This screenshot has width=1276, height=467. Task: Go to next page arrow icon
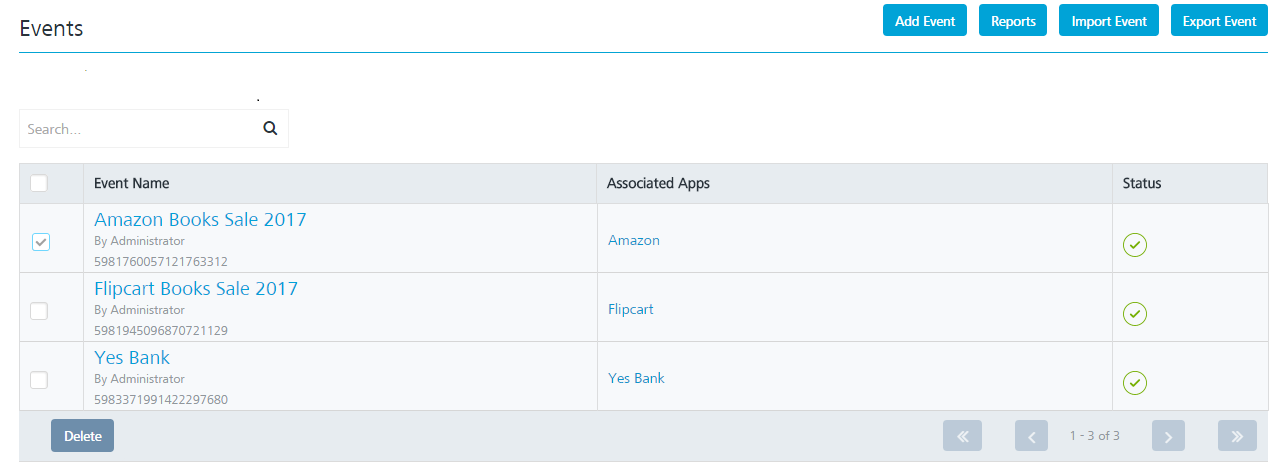click(x=1168, y=436)
